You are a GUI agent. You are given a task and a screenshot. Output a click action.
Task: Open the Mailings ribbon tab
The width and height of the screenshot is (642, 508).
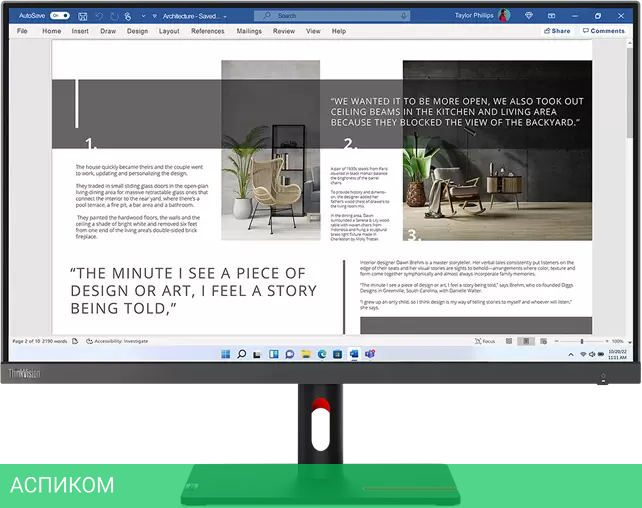click(x=249, y=31)
